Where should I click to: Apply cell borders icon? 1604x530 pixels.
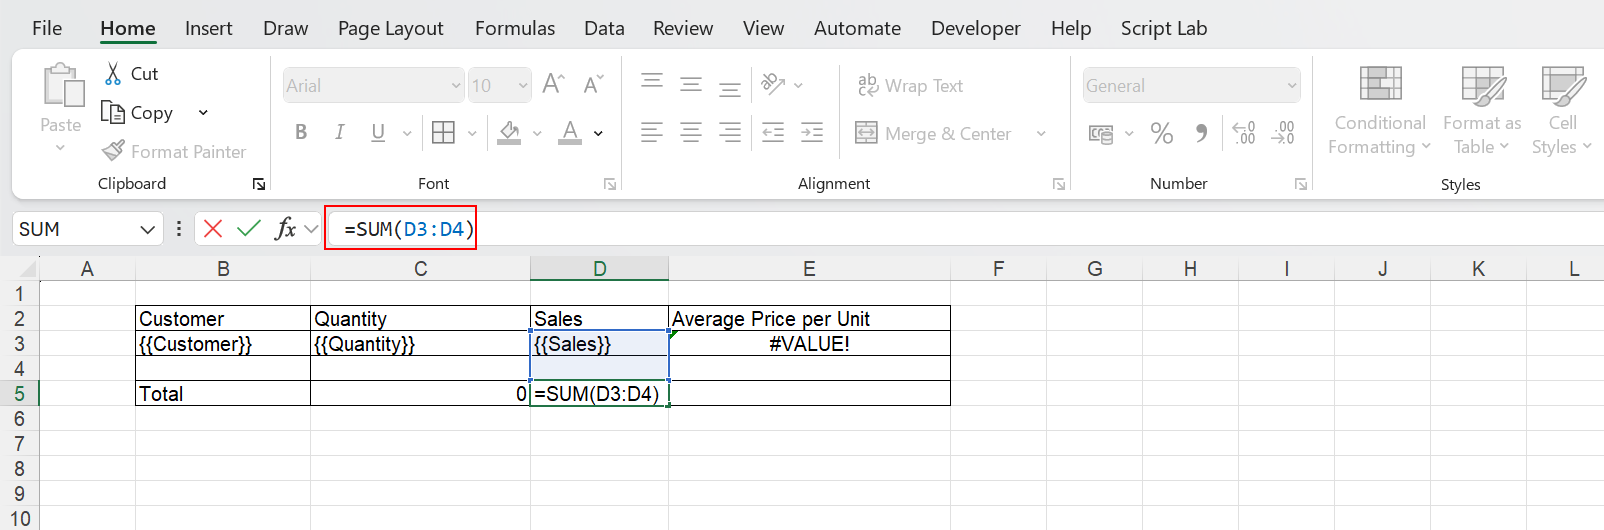(443, 132)
